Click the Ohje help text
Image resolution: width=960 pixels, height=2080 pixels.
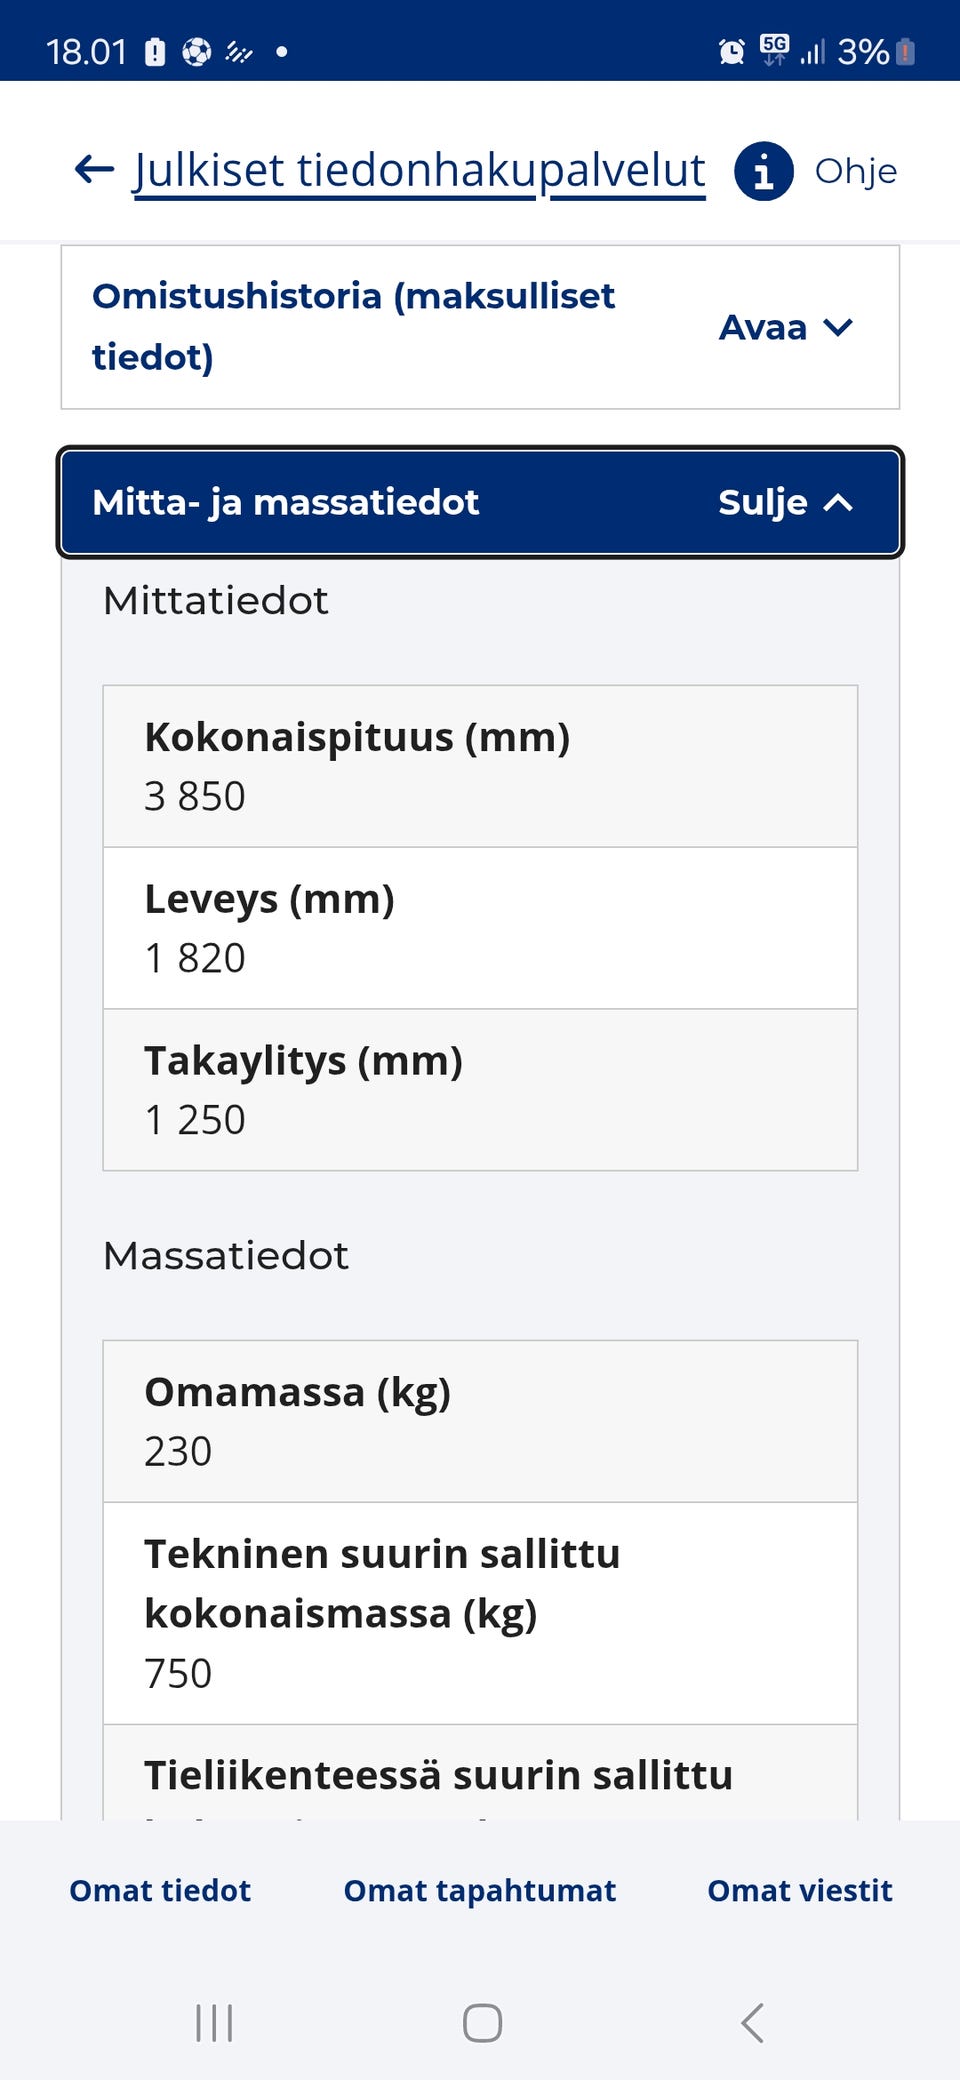[x=856, y=171]
